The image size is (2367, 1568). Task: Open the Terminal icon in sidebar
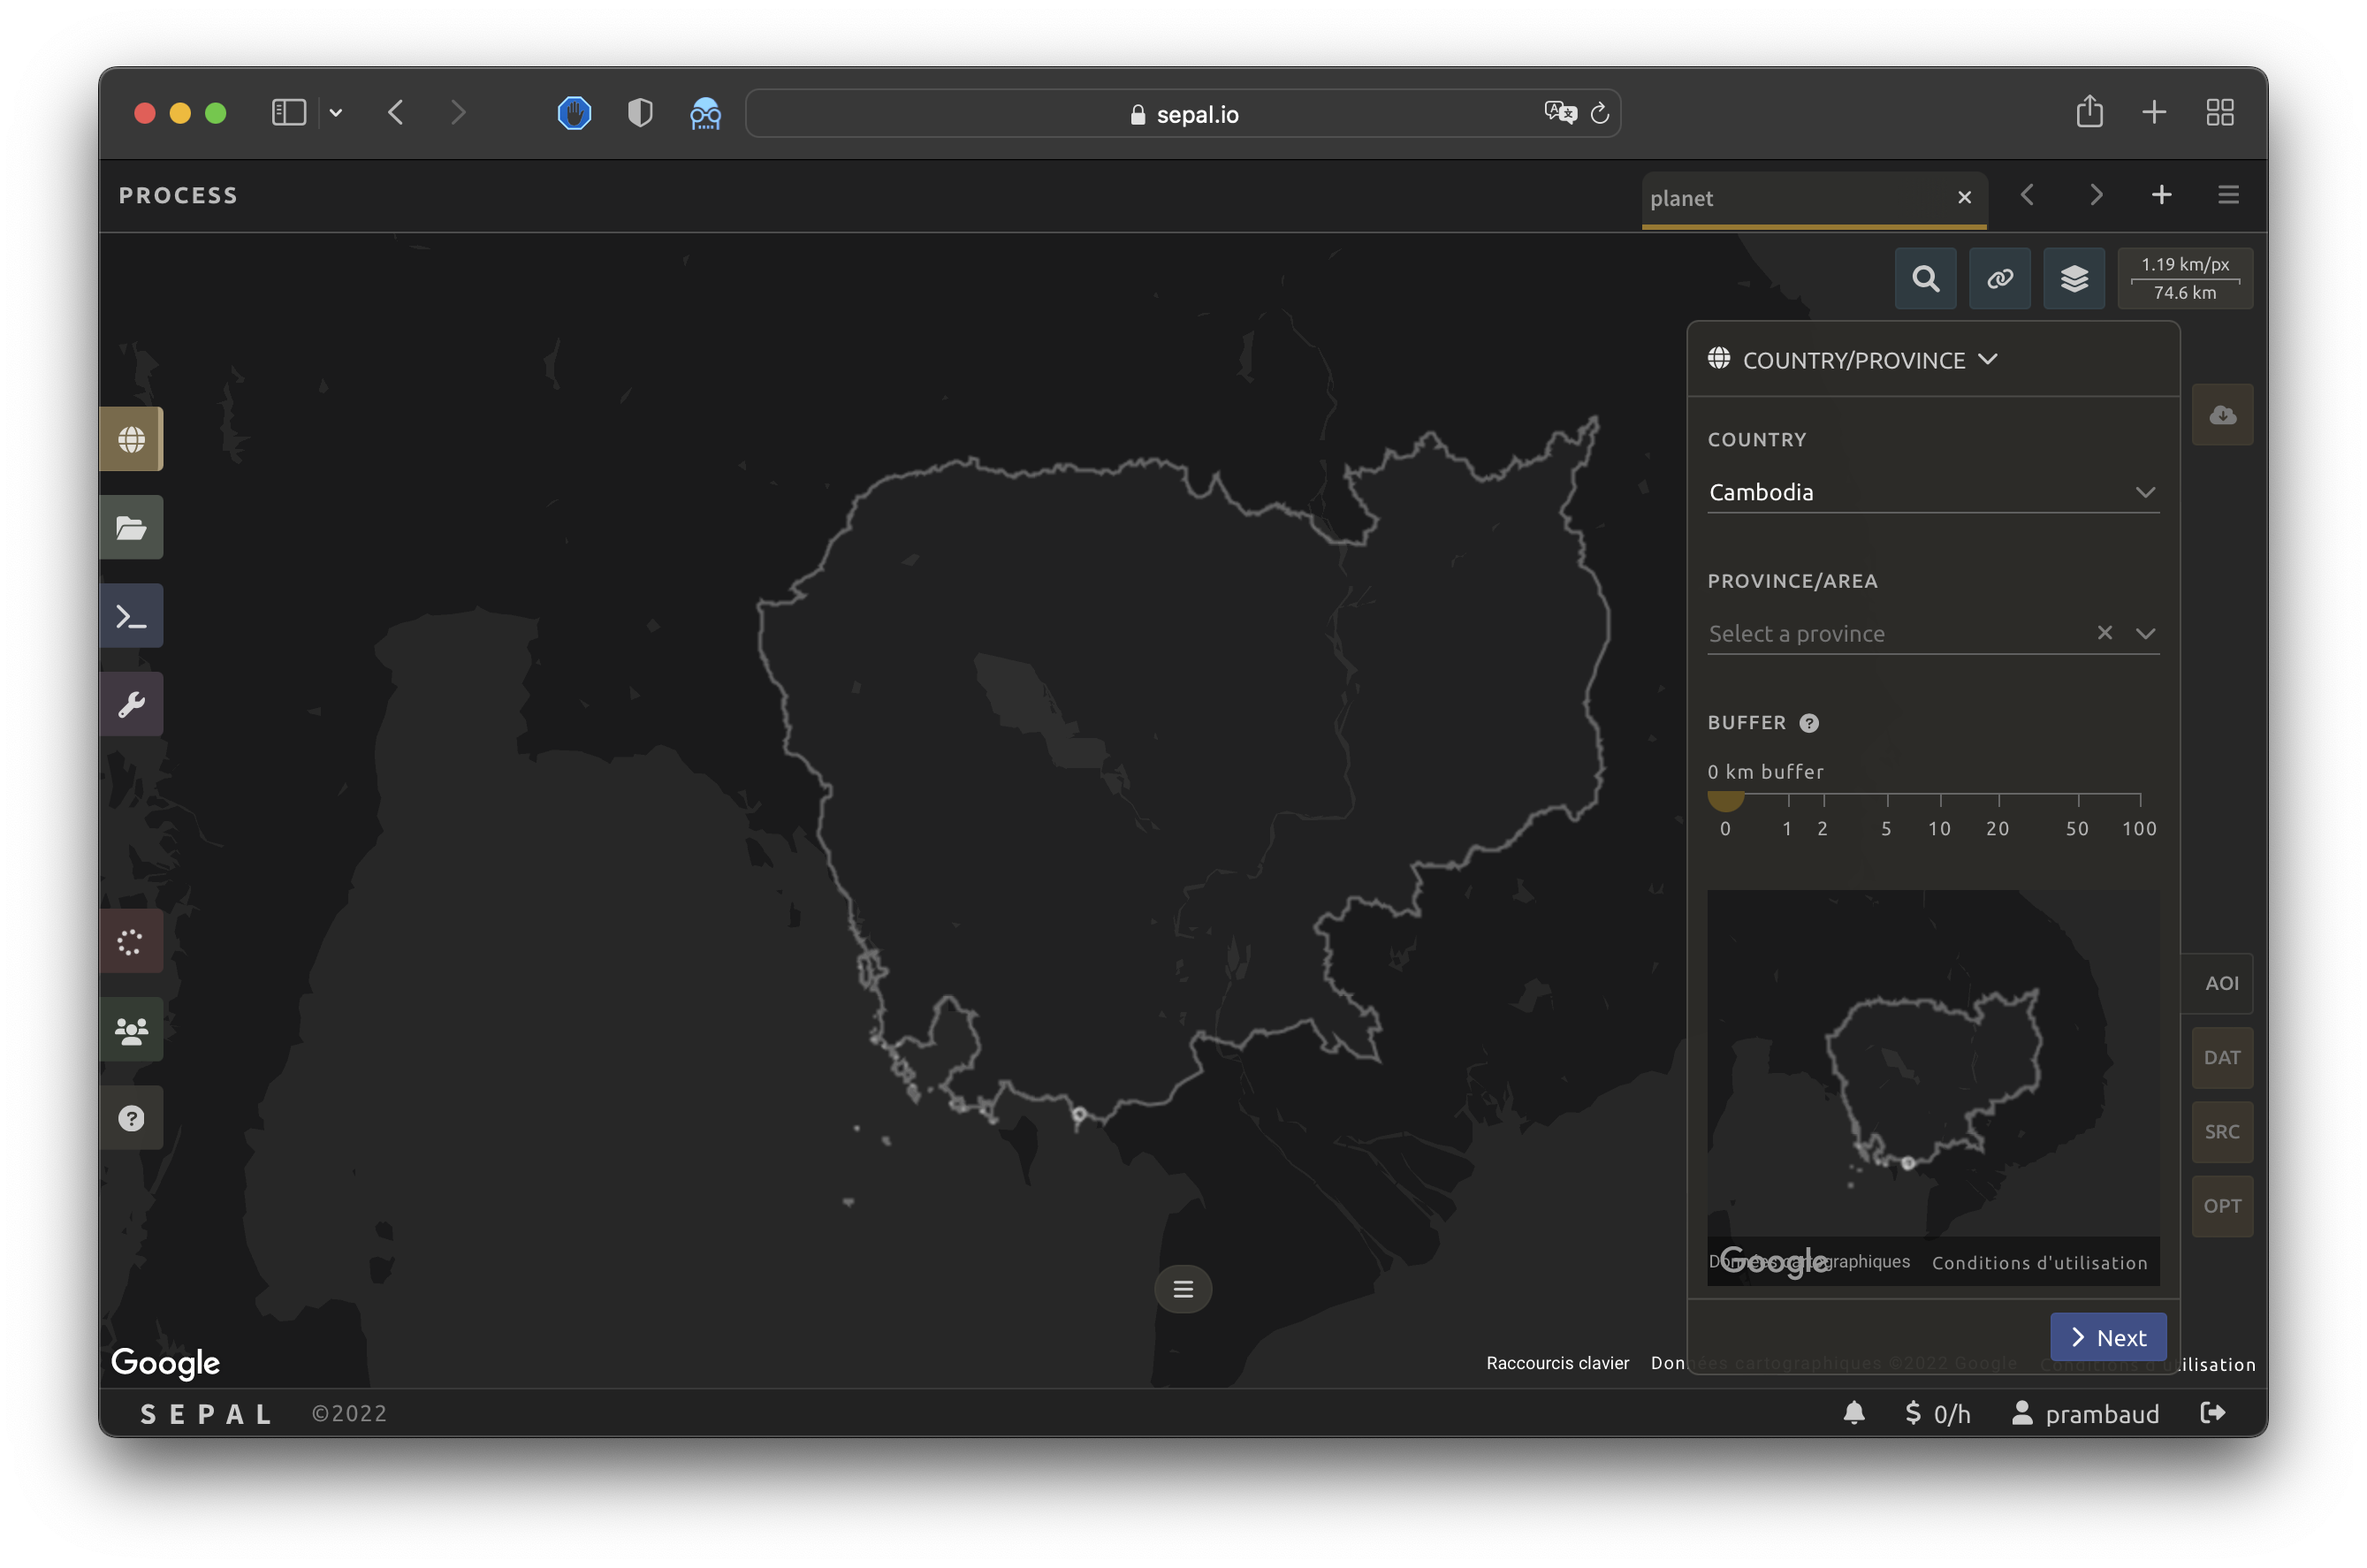(x=131, y=616)
